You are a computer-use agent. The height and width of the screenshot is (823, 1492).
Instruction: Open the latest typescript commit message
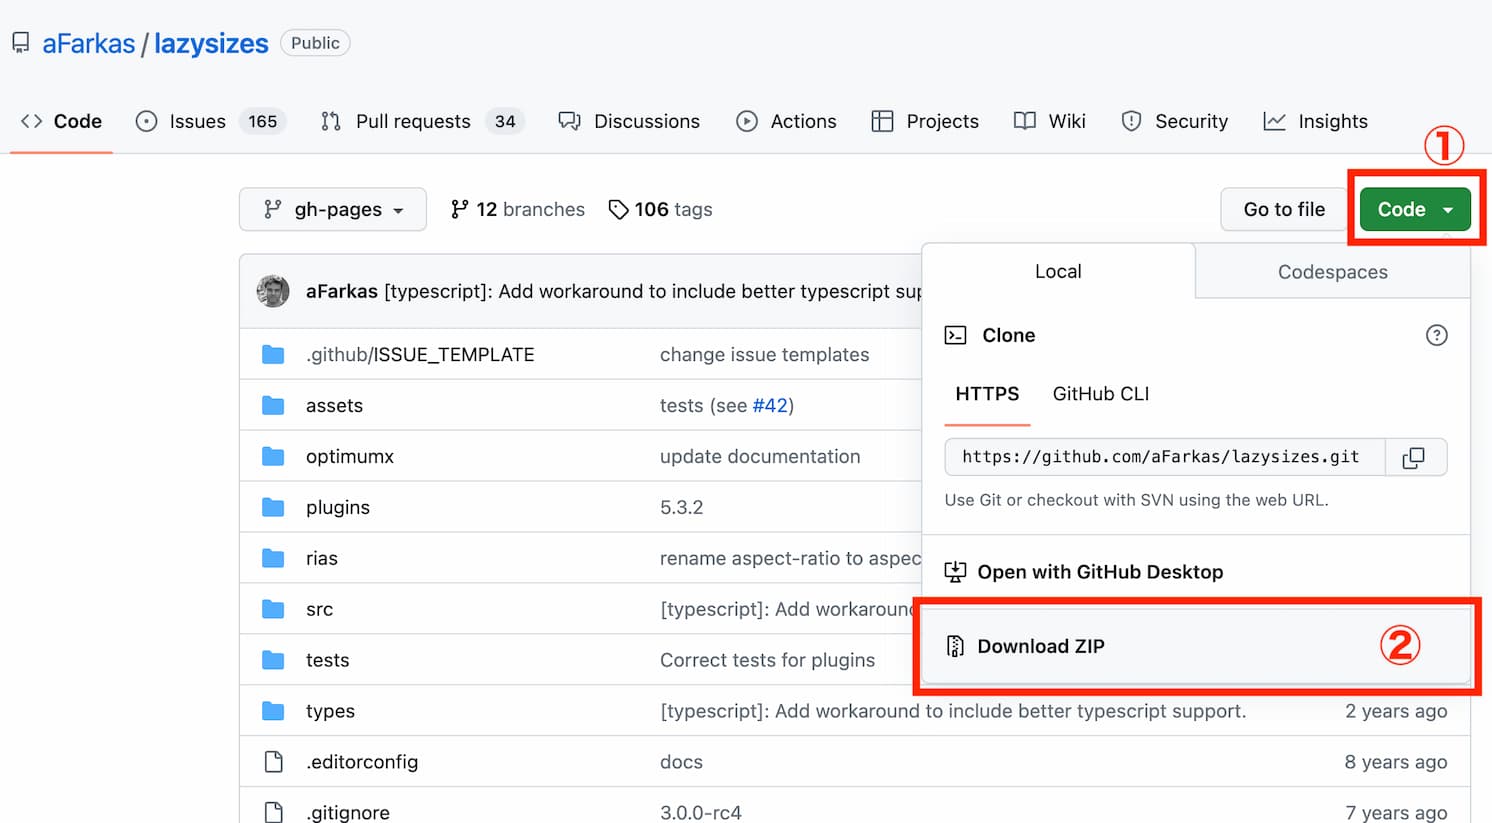click(x=652, y=291)
